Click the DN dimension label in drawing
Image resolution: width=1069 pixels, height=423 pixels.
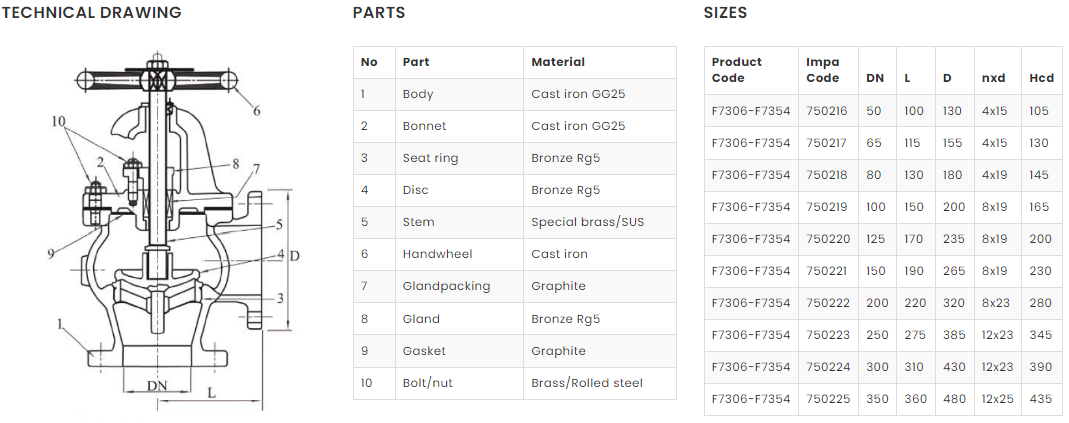click(x=157, y=384)
